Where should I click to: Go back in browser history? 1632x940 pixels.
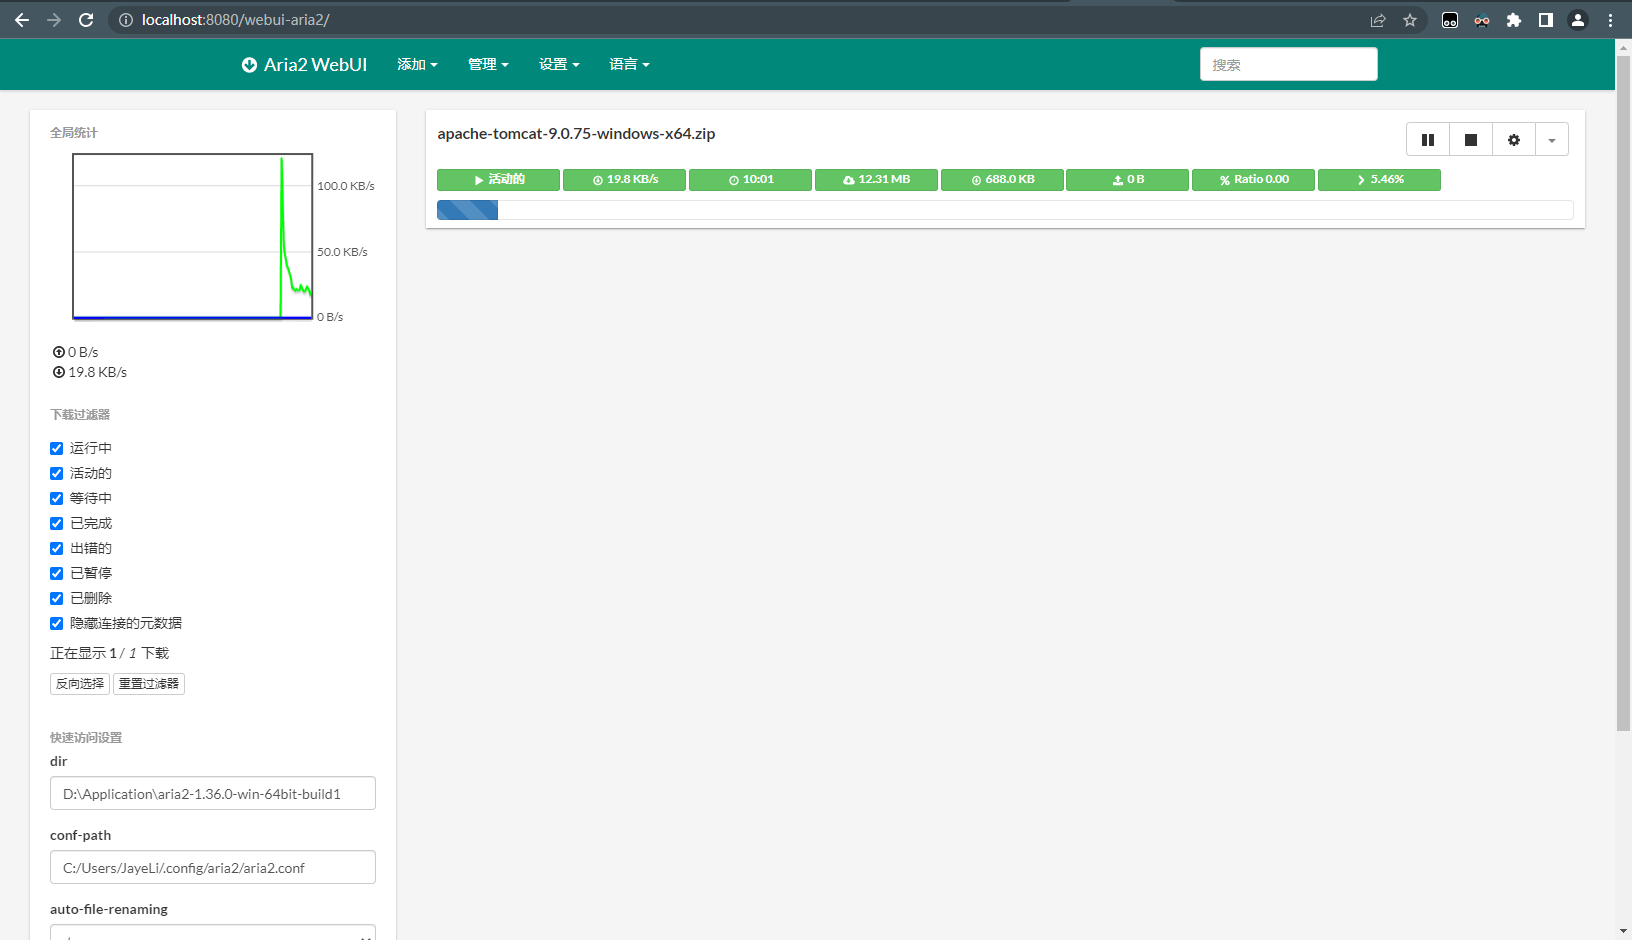pyautogui.click(x=22, y=20)
